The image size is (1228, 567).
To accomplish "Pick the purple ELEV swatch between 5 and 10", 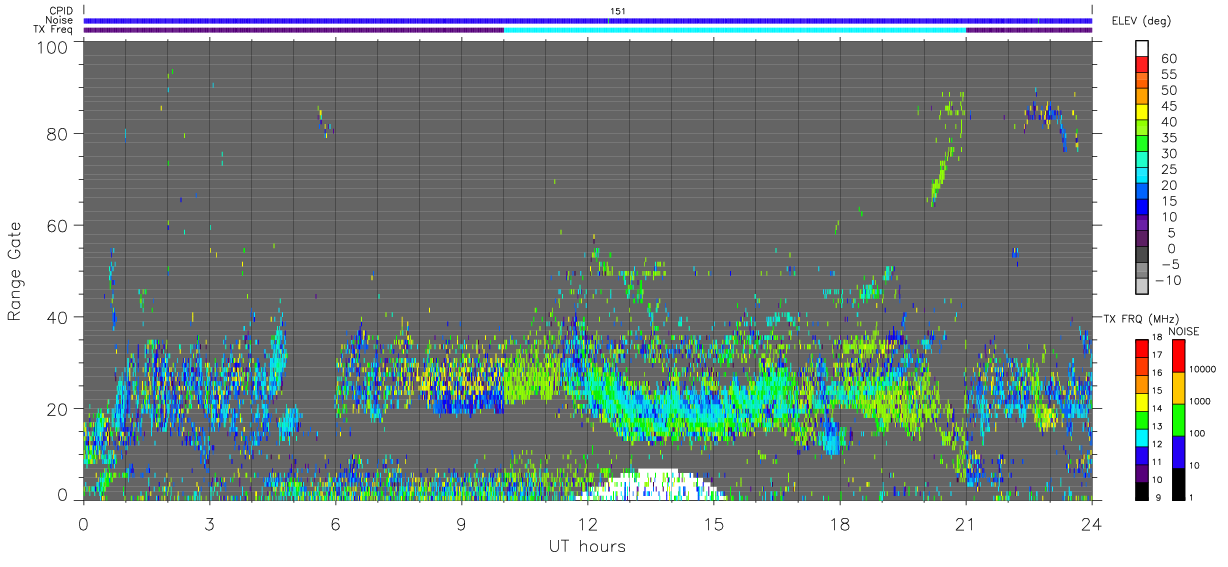I will pos(1142,223).
